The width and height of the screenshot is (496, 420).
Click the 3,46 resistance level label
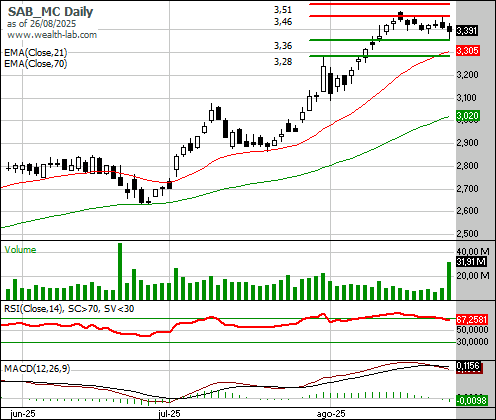click(x=283, y=22)
